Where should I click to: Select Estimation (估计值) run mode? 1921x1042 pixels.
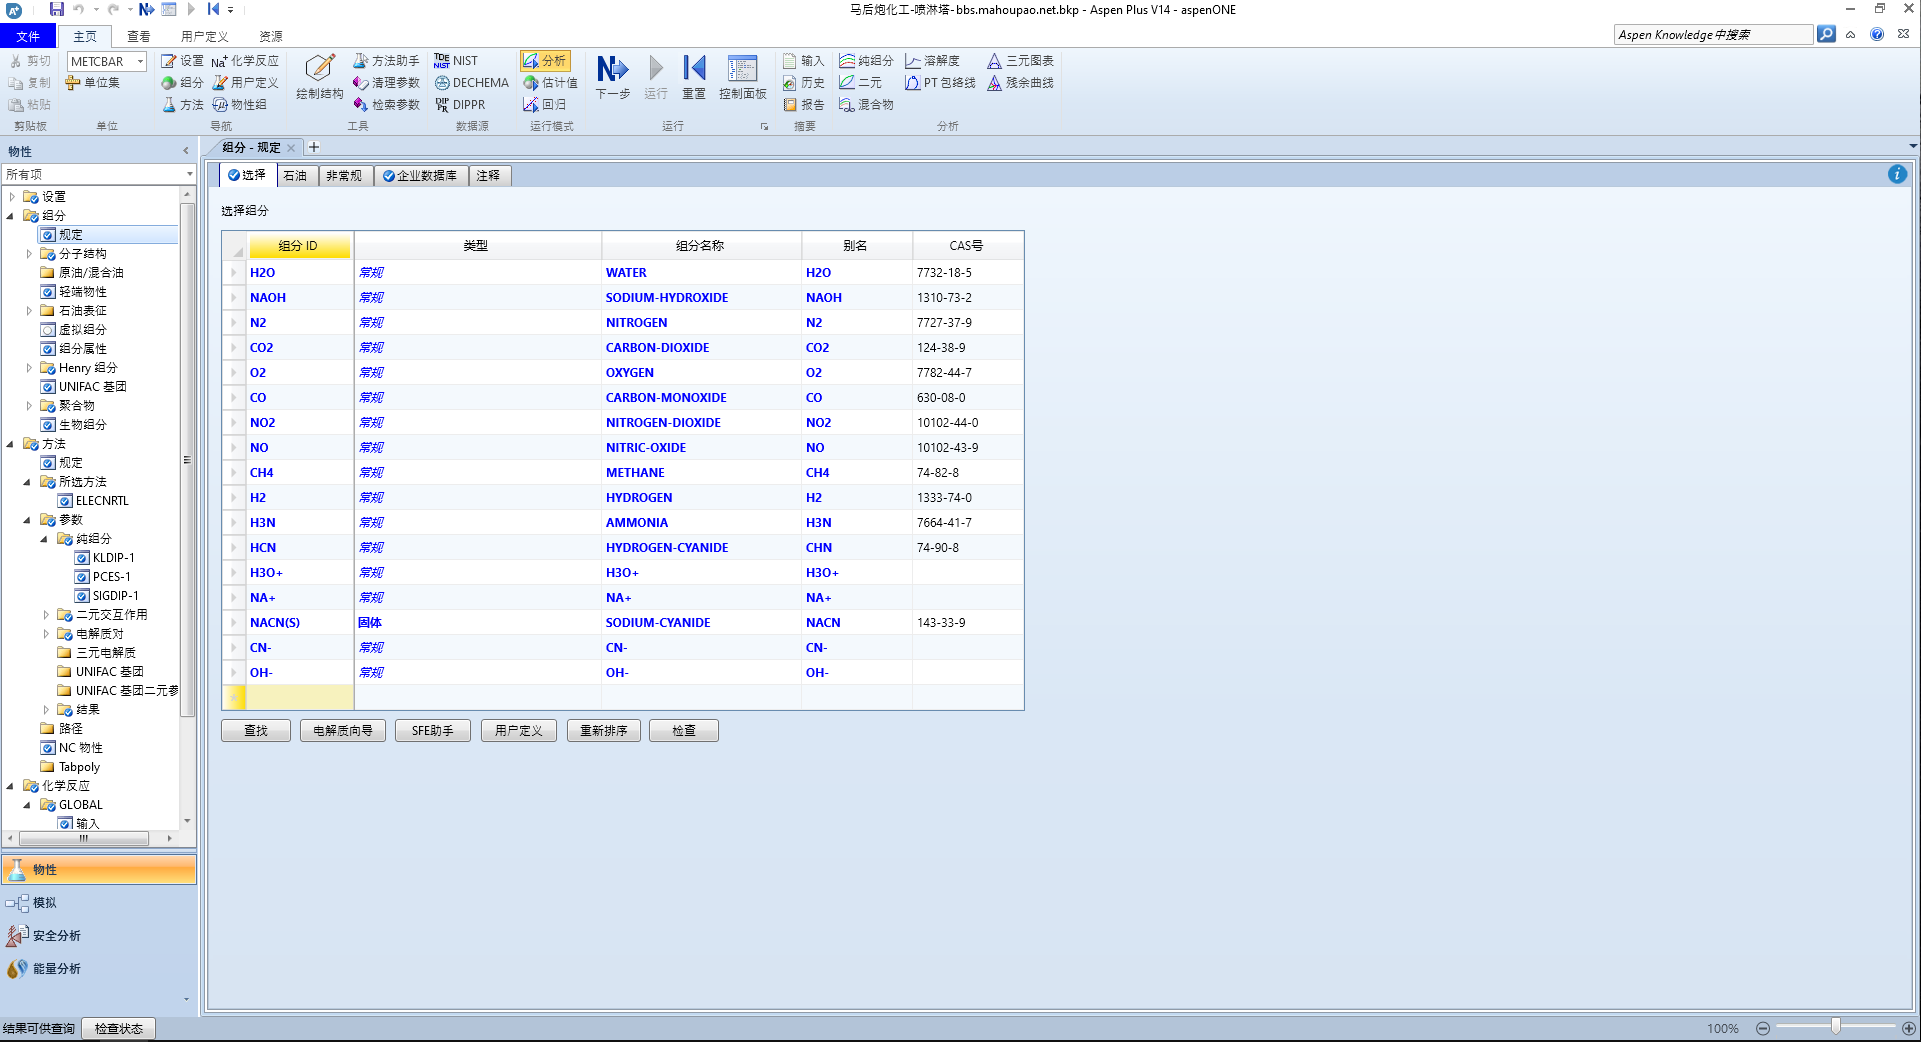(551, 83)
